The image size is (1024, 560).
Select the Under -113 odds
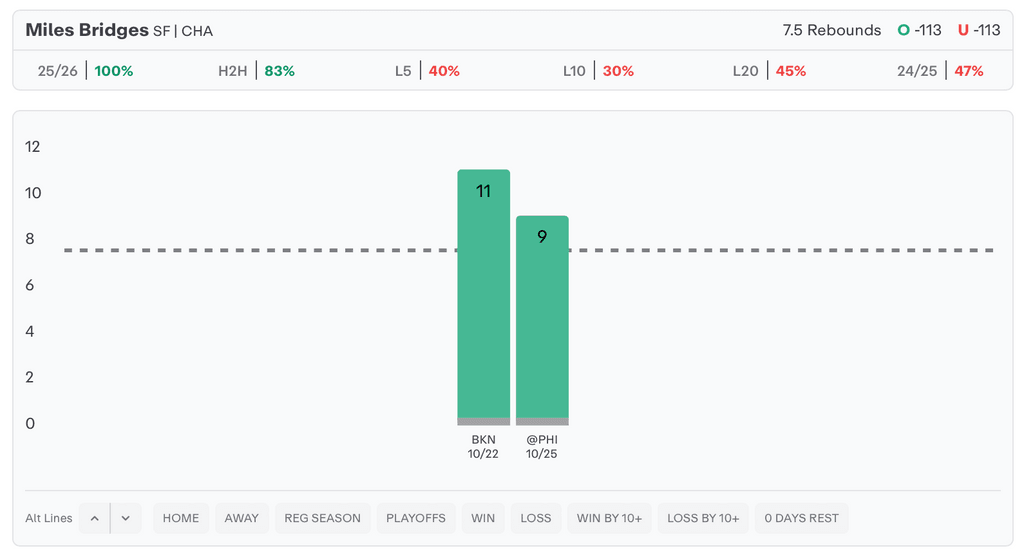[979, 30]
